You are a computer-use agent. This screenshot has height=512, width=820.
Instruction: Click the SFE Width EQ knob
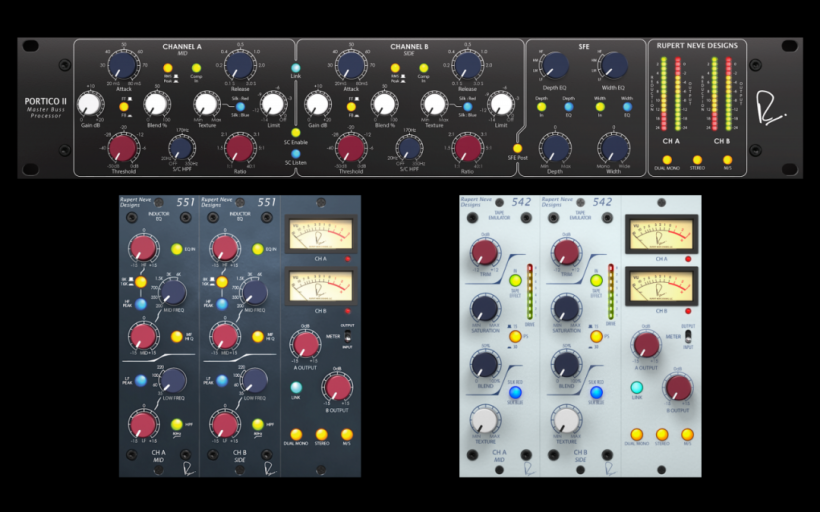pos(613,66)
